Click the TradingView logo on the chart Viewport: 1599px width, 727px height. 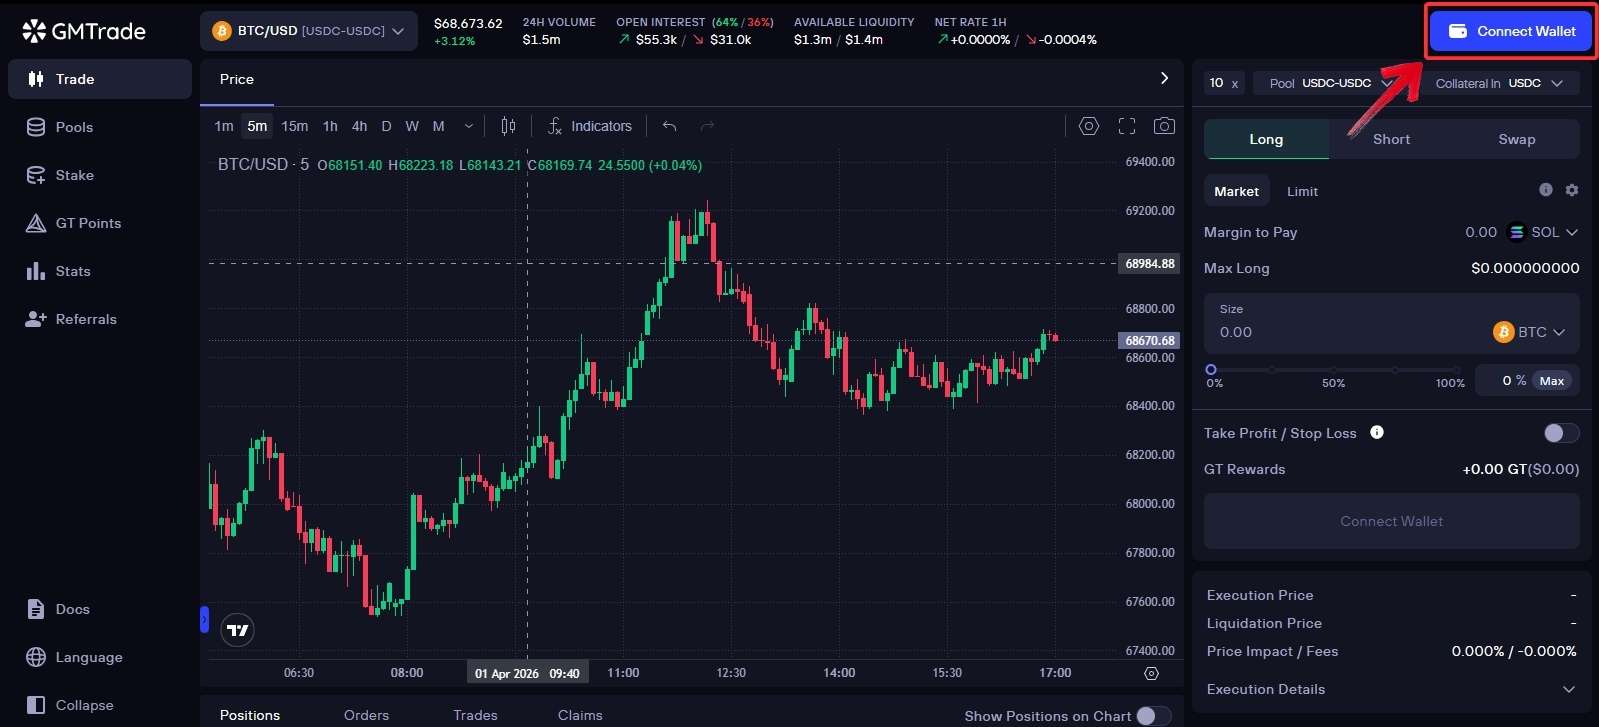(x=237, y=630)
